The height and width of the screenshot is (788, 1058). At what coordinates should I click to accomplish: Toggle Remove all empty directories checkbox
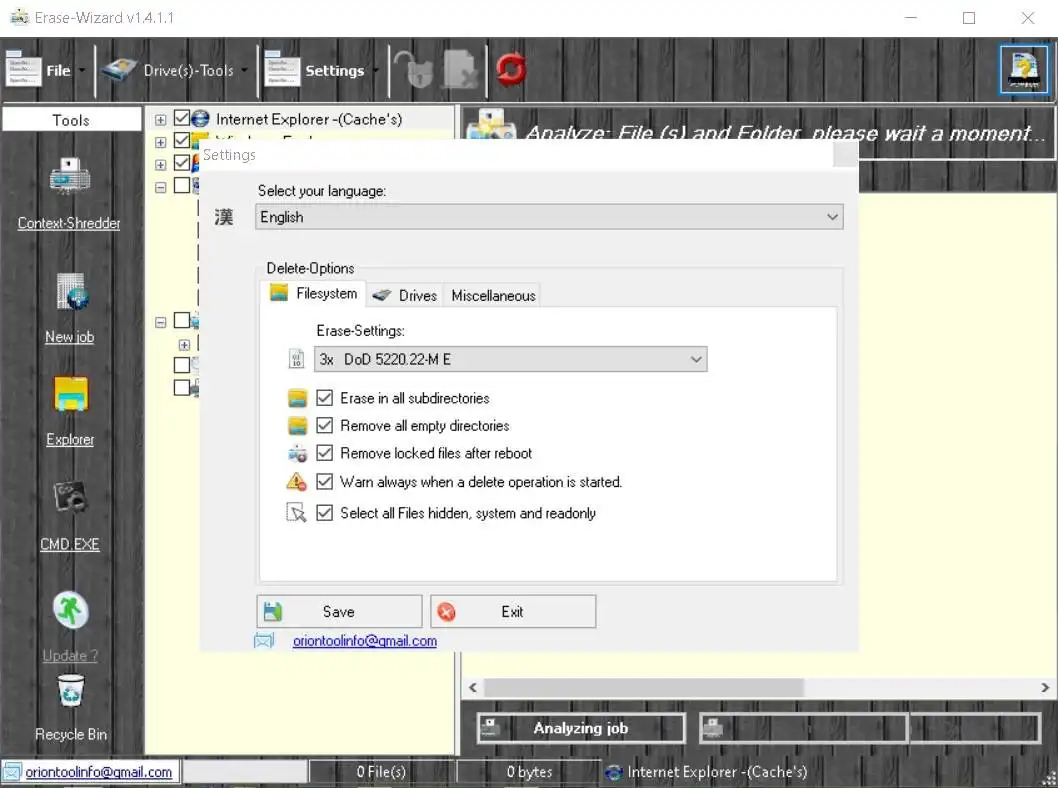(x=325, y=426)
